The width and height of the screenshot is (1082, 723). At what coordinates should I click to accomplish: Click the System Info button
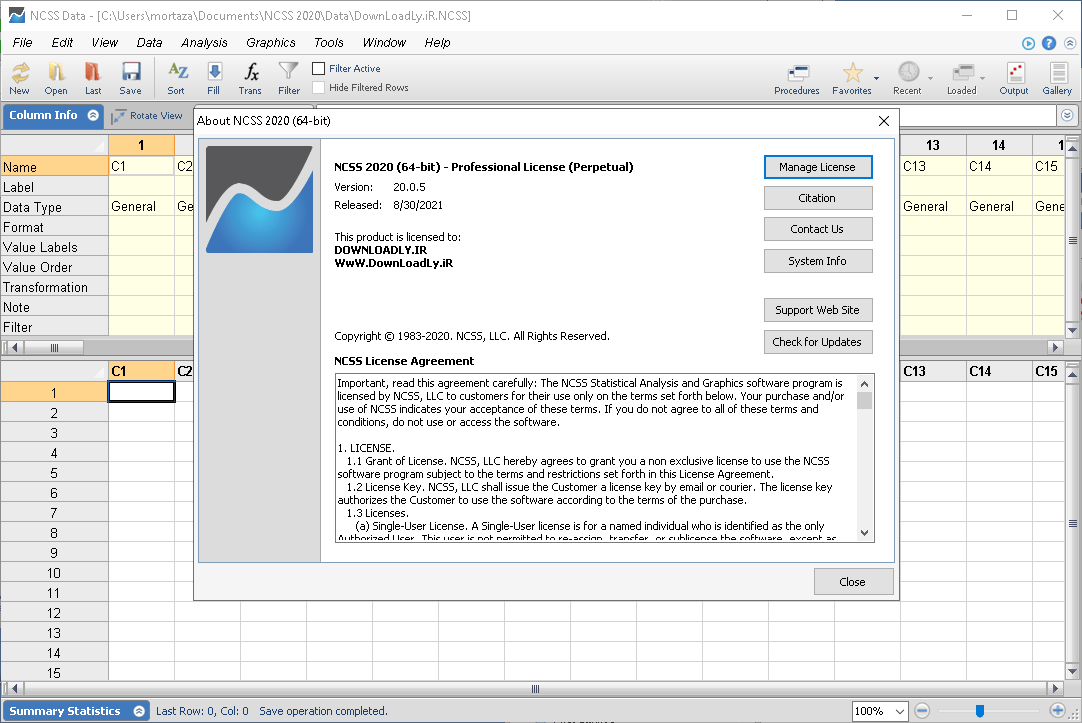tap(818, 261)
